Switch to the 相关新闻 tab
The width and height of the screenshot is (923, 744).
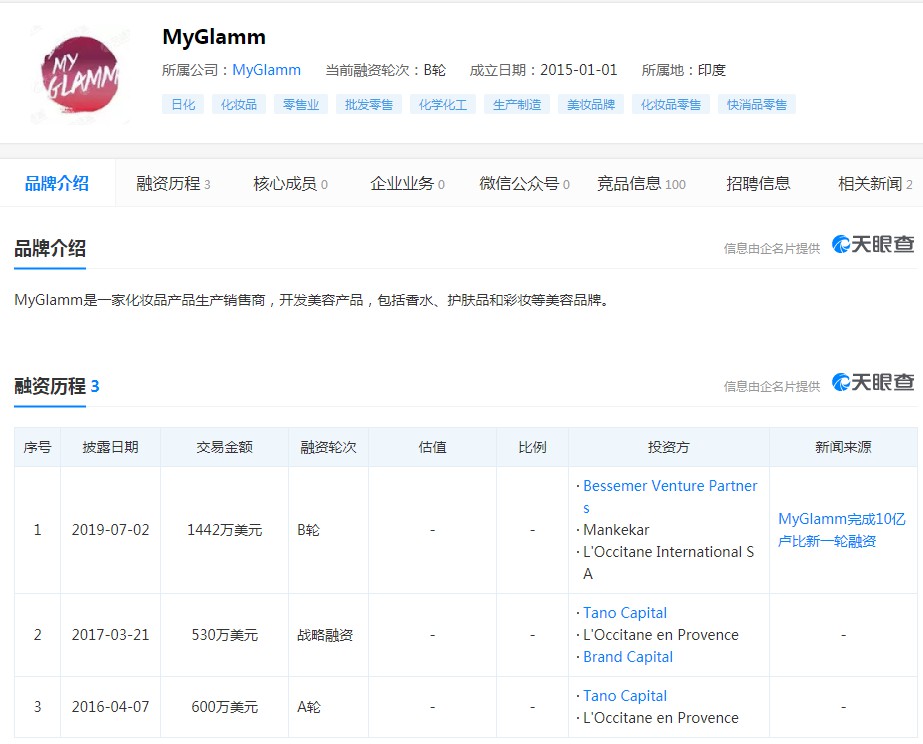coord(875,184)
